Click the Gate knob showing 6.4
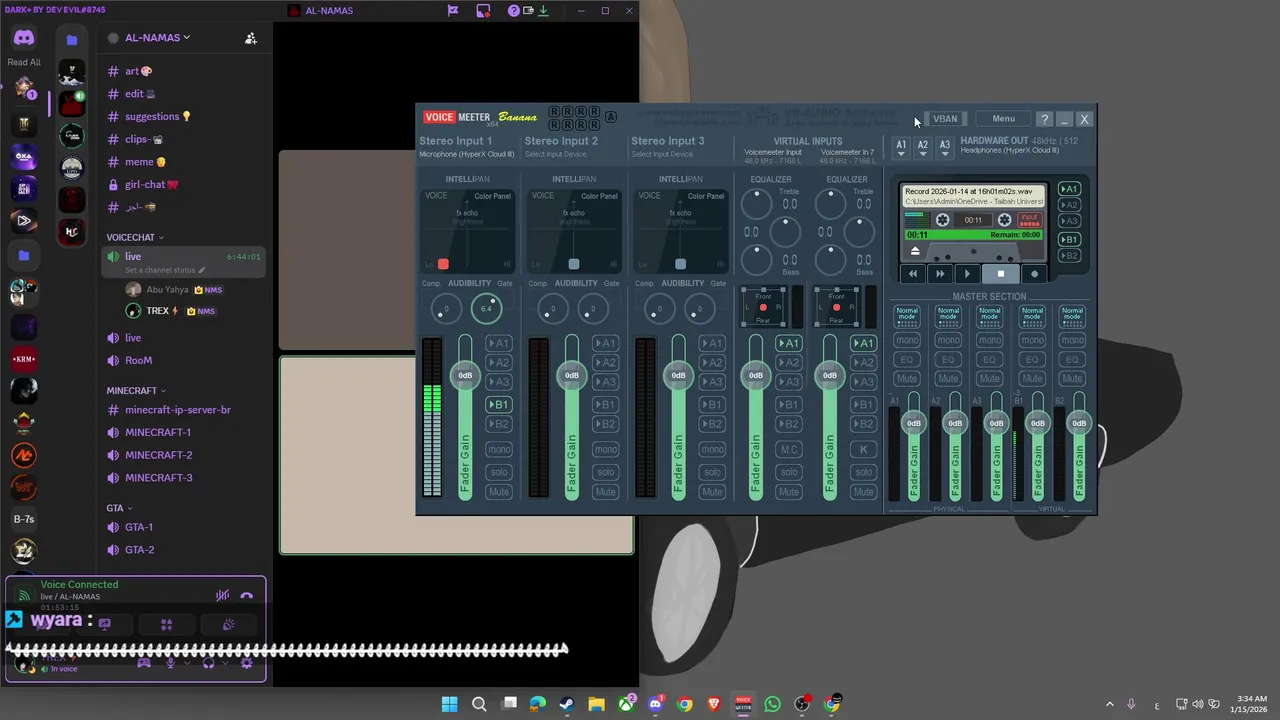 click(x=486, y=308)
